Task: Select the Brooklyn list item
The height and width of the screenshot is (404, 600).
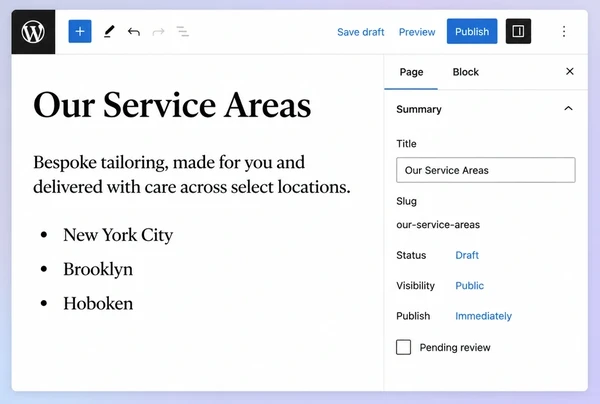Action: (98, 269)
